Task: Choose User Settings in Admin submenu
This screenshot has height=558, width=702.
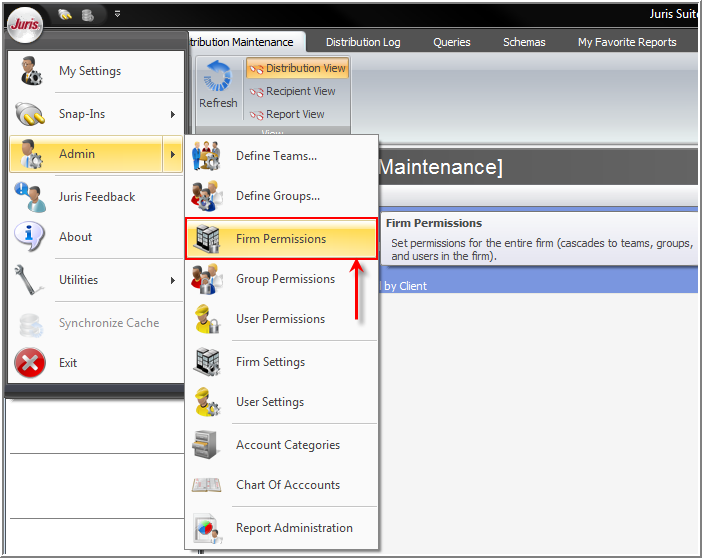Action: 270,402
